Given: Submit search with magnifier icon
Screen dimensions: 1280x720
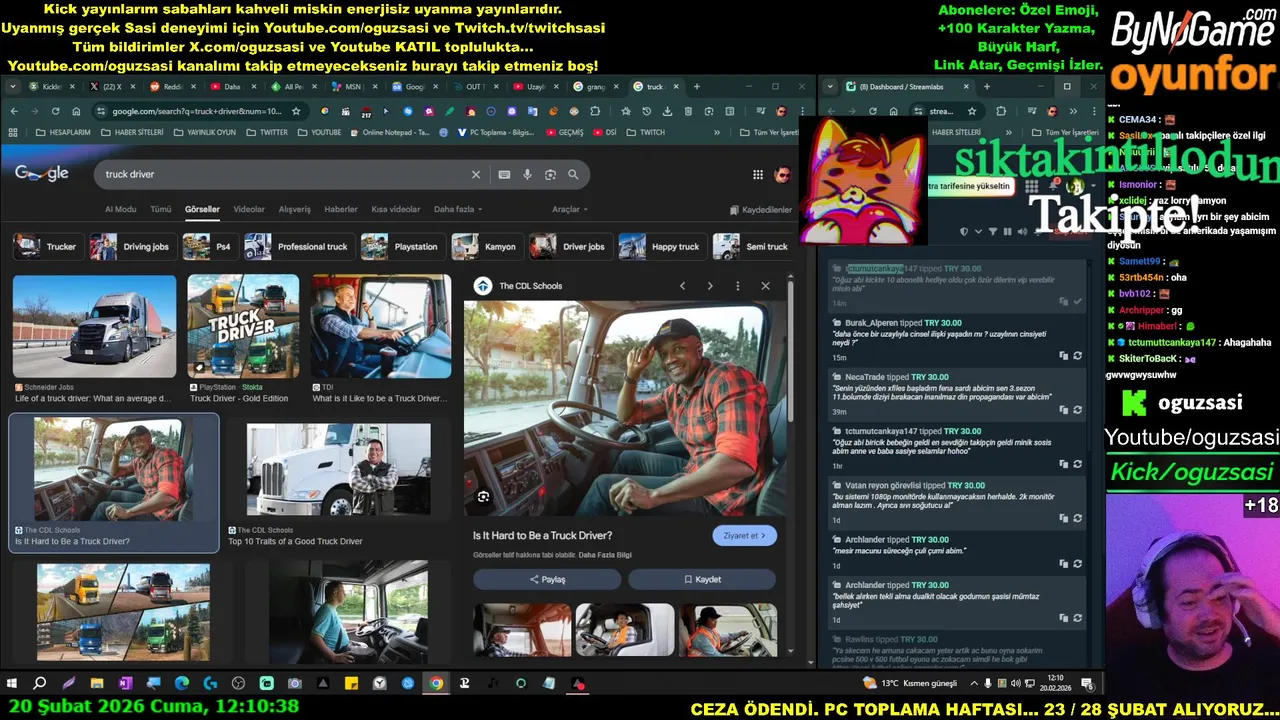Looking at the screenshot, I should click(x=573, y=174).
